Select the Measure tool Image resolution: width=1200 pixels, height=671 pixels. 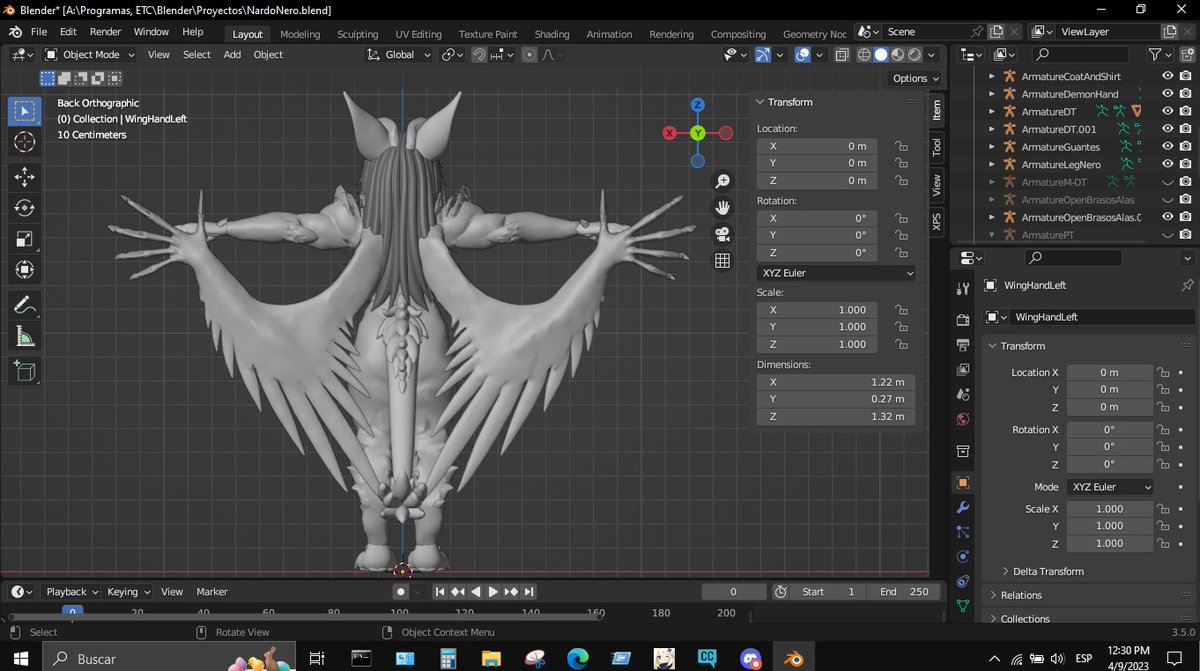[x=25, y=337]
